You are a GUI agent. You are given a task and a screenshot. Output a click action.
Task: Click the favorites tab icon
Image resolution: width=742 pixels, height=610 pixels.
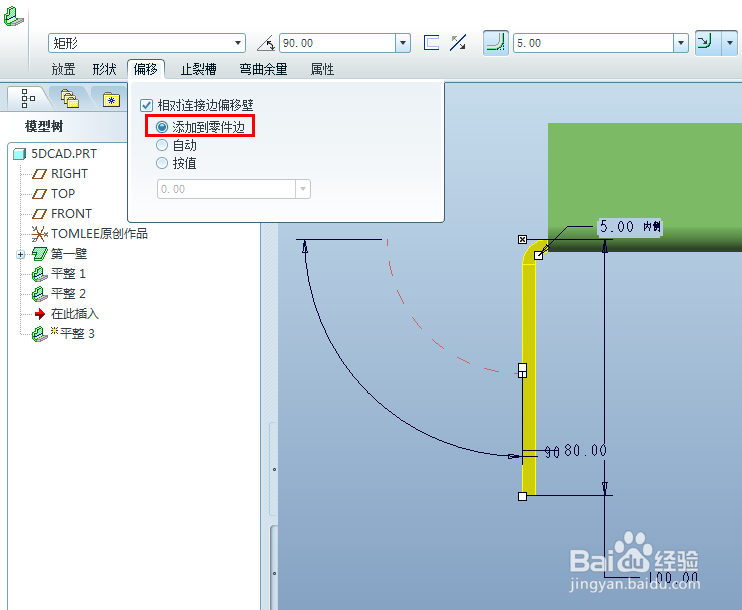[x=111, y=99]
